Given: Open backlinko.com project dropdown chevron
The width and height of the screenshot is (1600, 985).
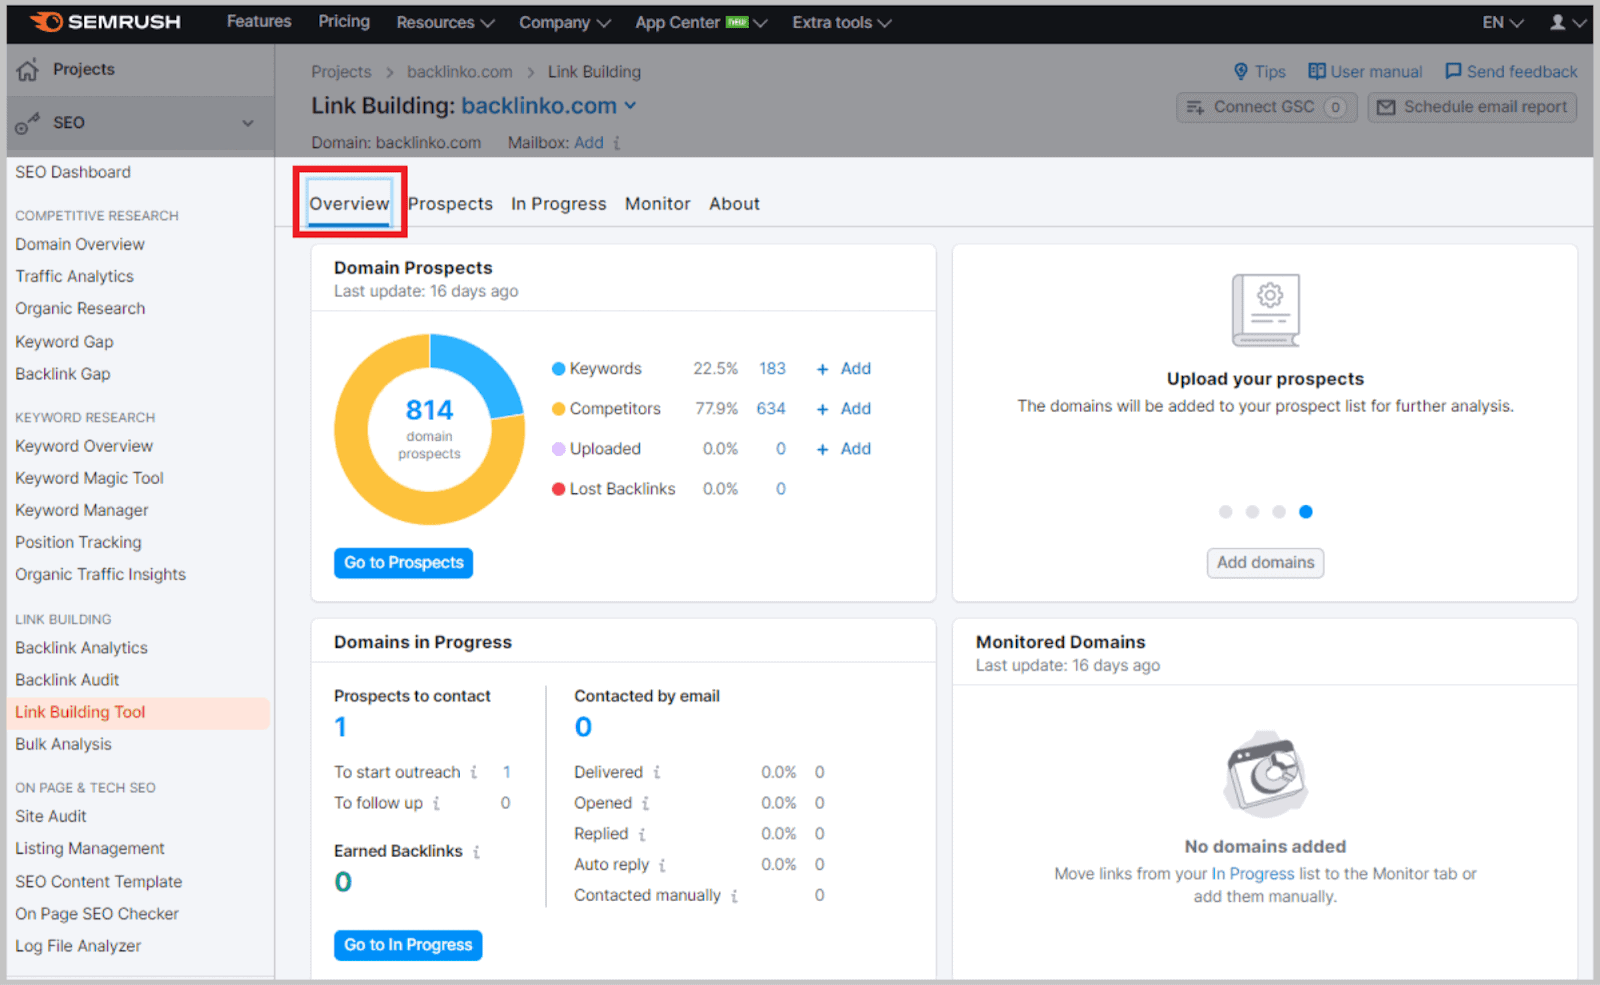Looking at the screenshot, I should [x=630, y=105].
